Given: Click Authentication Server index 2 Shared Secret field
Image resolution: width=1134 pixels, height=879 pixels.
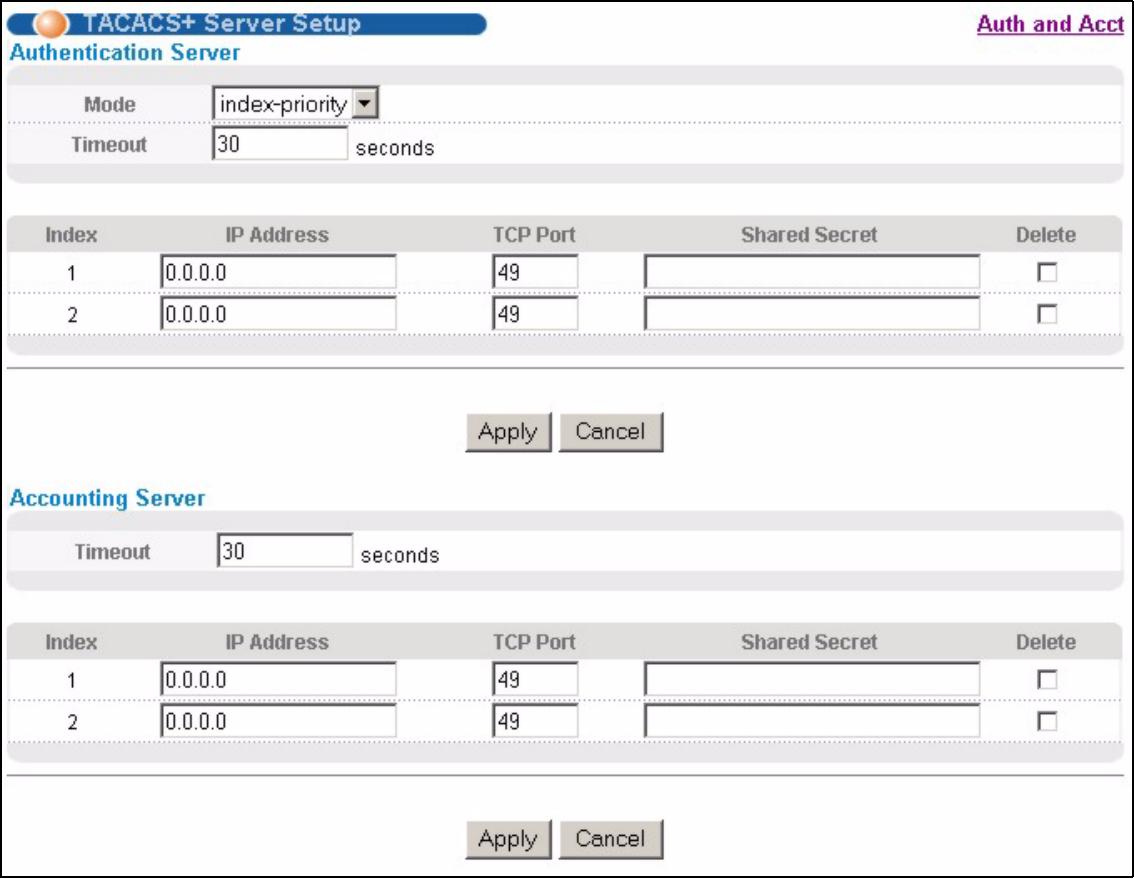Looking at the screenshot, I should [x=812, y=314].
